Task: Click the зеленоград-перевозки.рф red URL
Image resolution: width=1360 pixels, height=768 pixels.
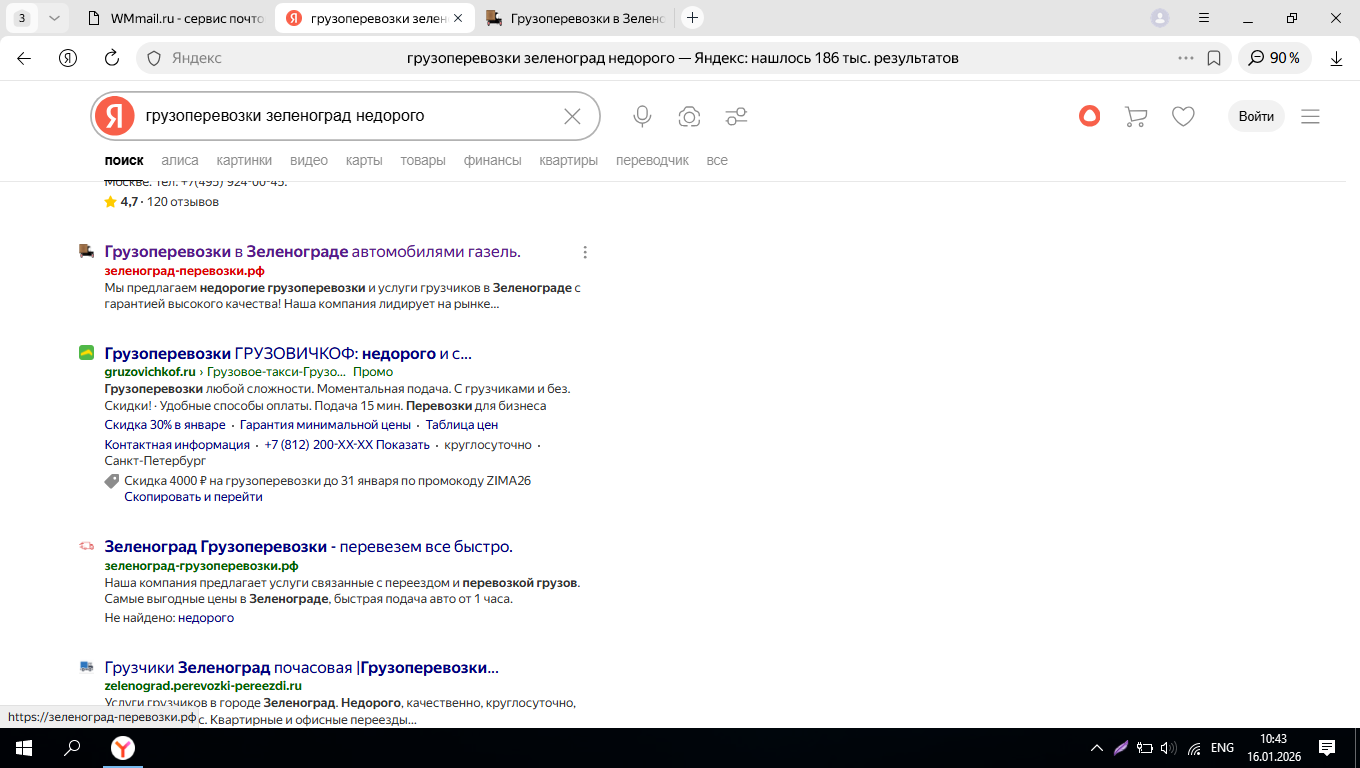Action: tap(184, 271)
